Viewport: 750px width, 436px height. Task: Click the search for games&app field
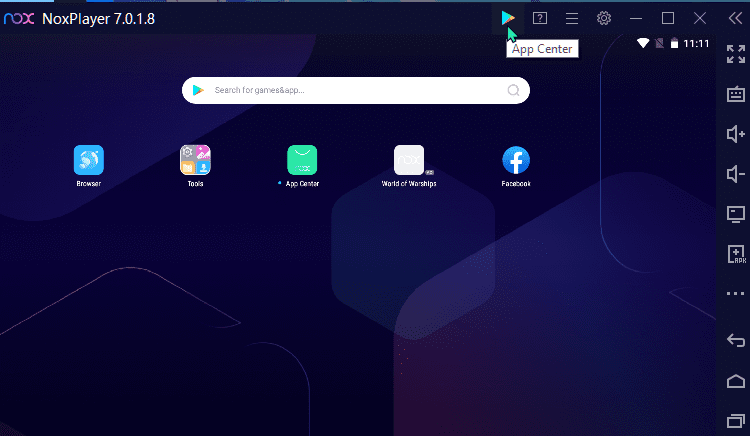click(356, 90)
